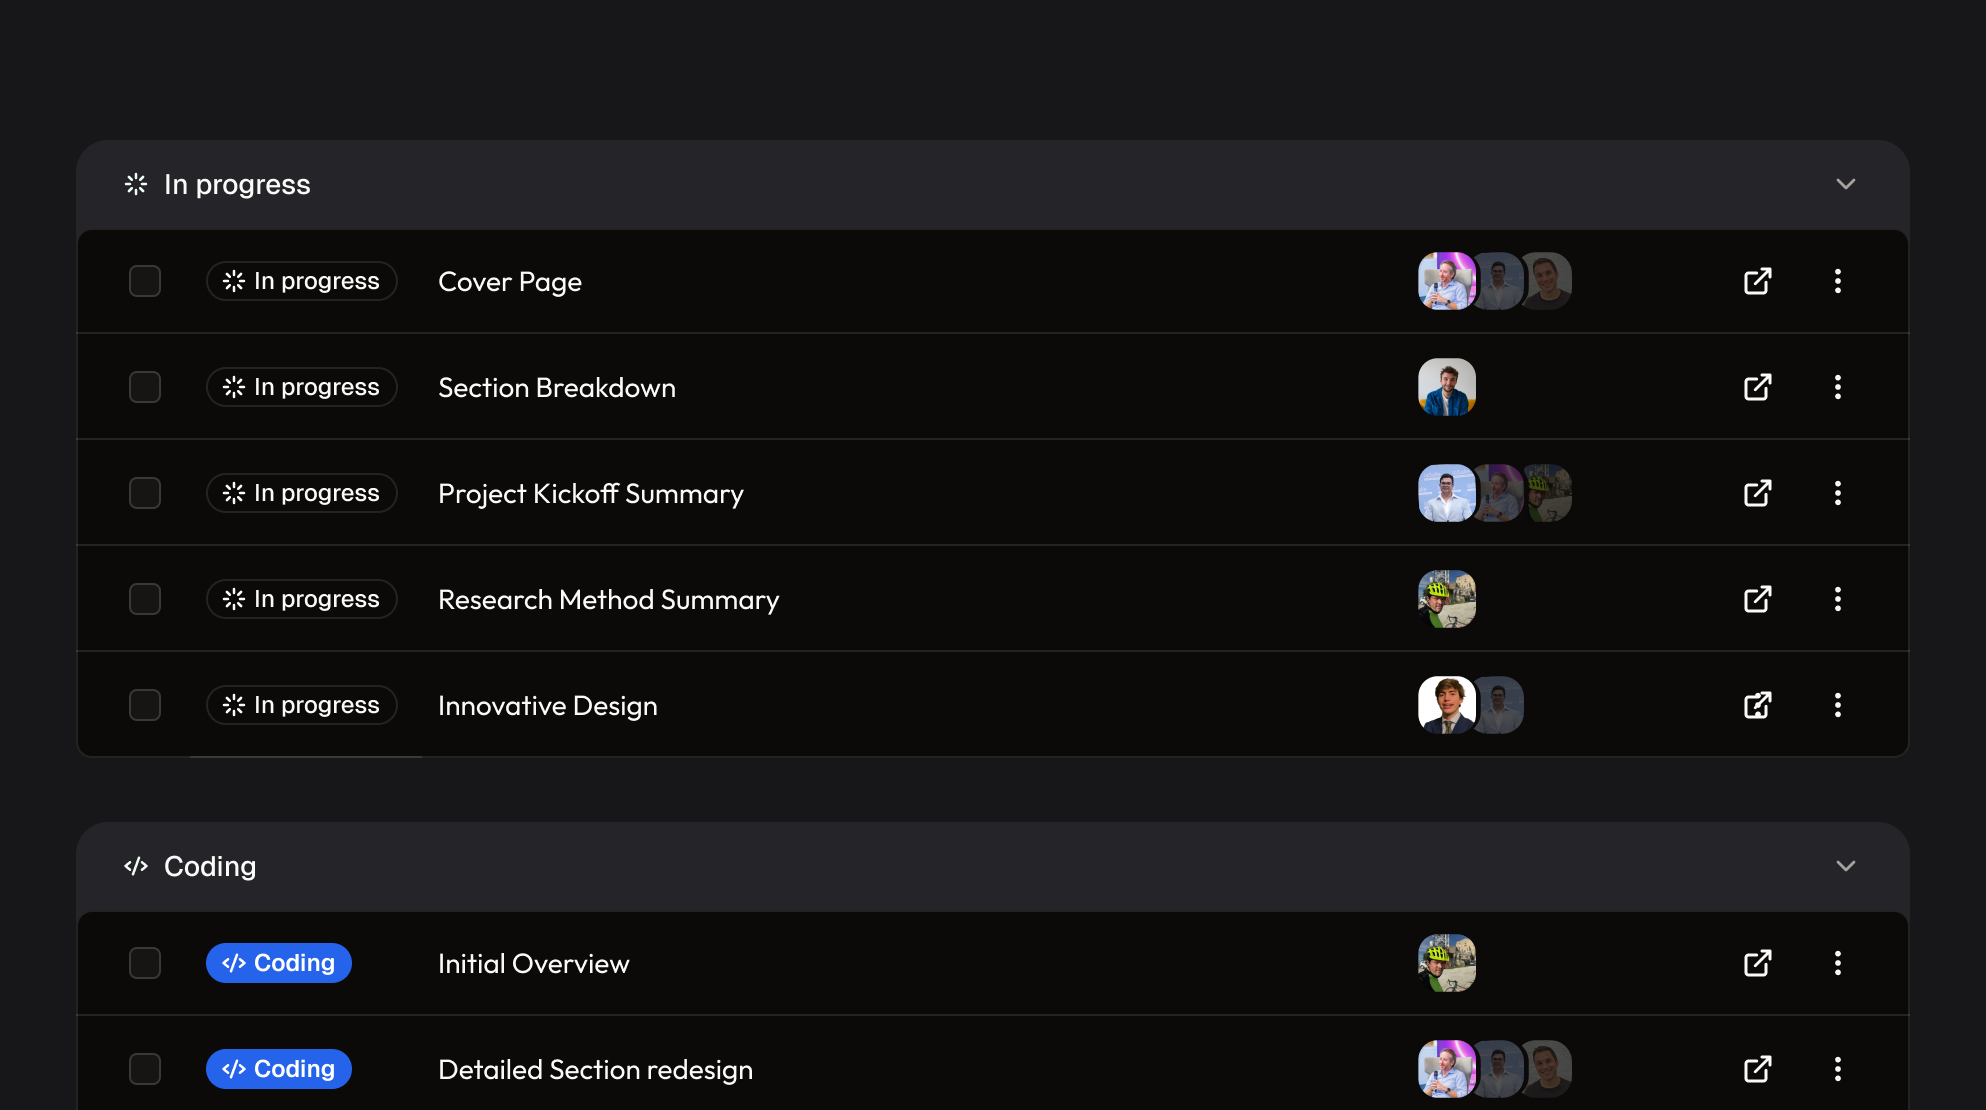The height and width of the screenshot is (1110, 1986).
Task: Open Initial Overview via external link icon
Action: tap(1758, 963)
